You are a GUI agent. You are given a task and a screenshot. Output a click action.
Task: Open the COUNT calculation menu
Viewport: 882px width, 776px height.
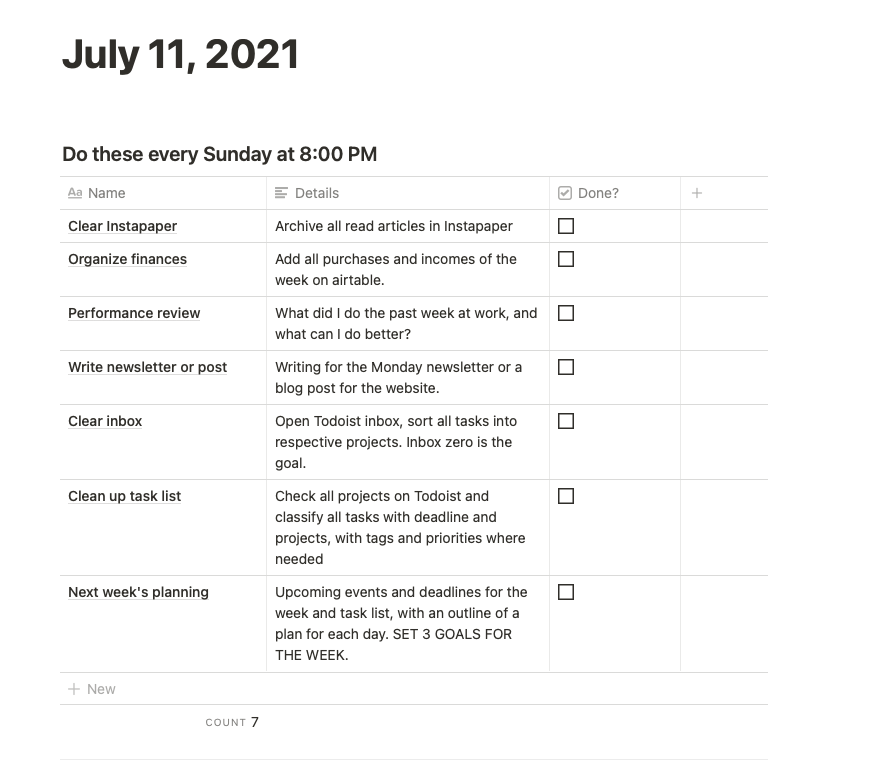point(232,722)
